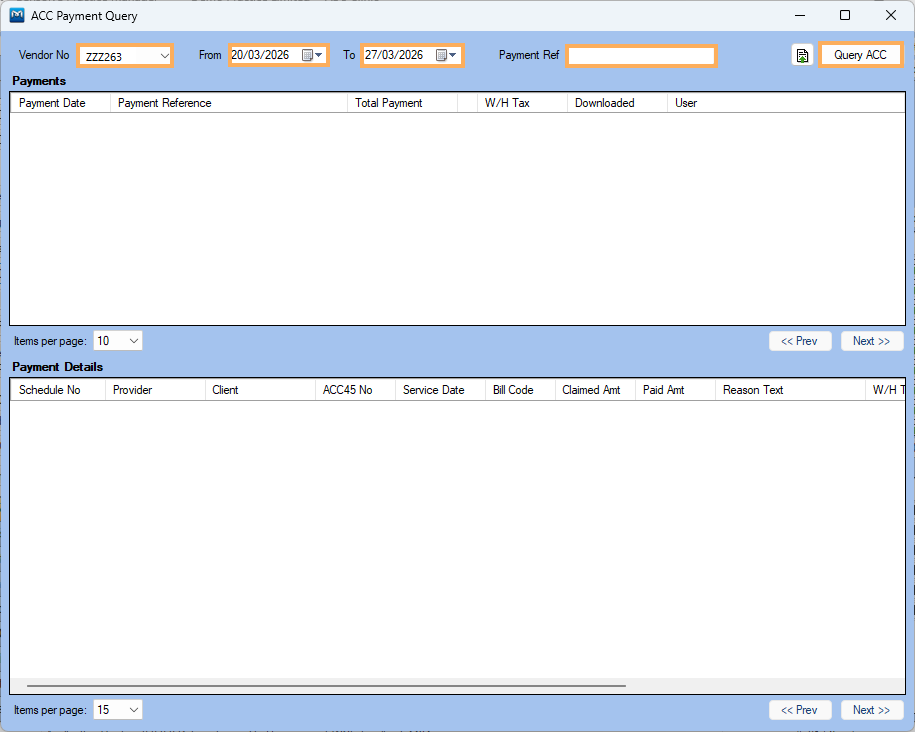Click the ACC45 No column header

point(355,390)
